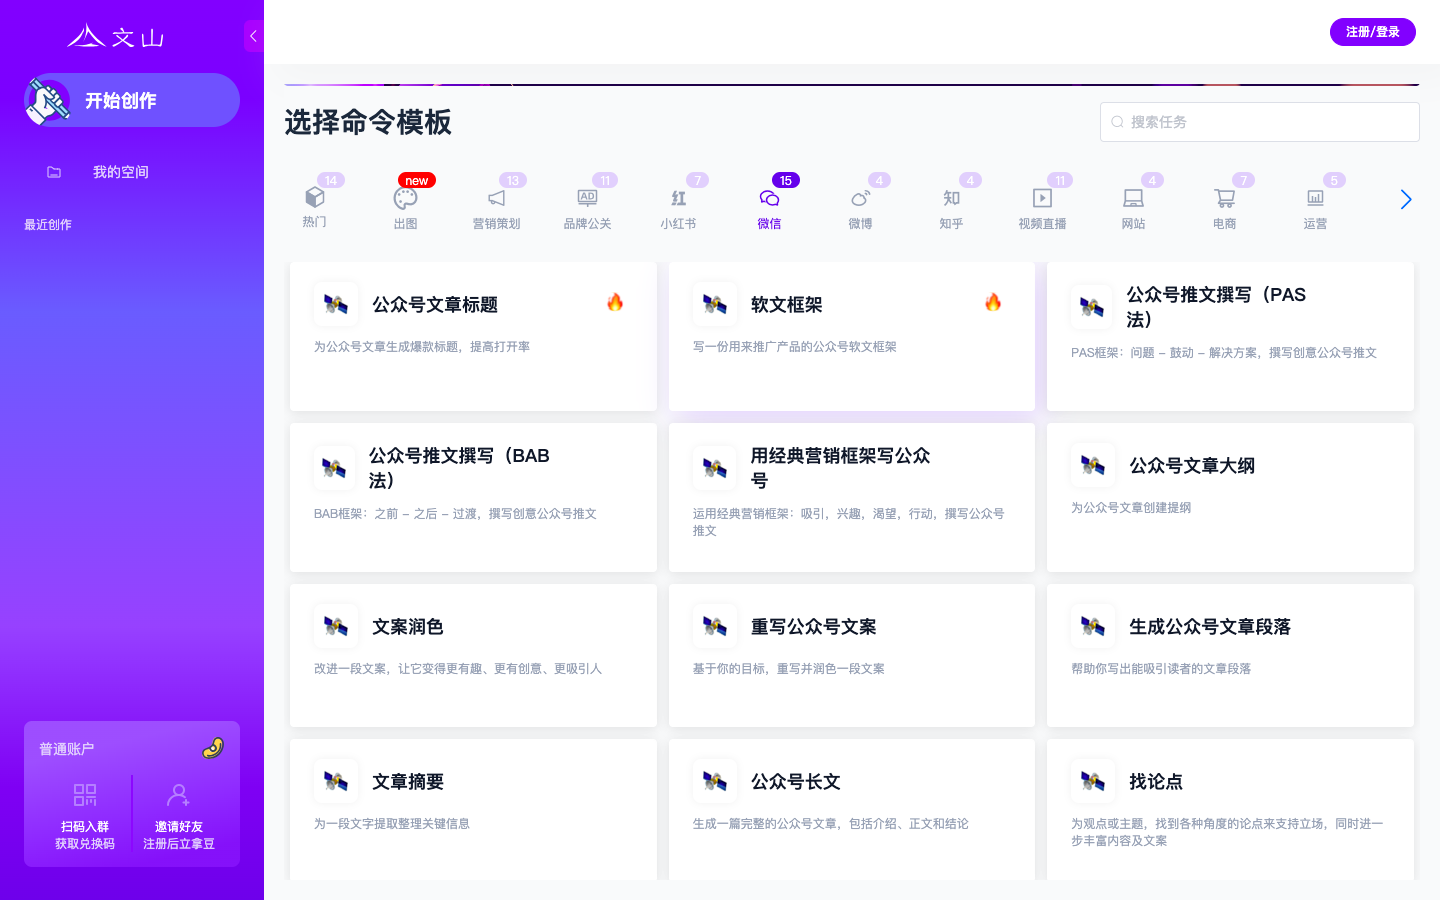Open the 微博 category icon
Viewport: 1440px width, 900px height.
tap(860, 200)
